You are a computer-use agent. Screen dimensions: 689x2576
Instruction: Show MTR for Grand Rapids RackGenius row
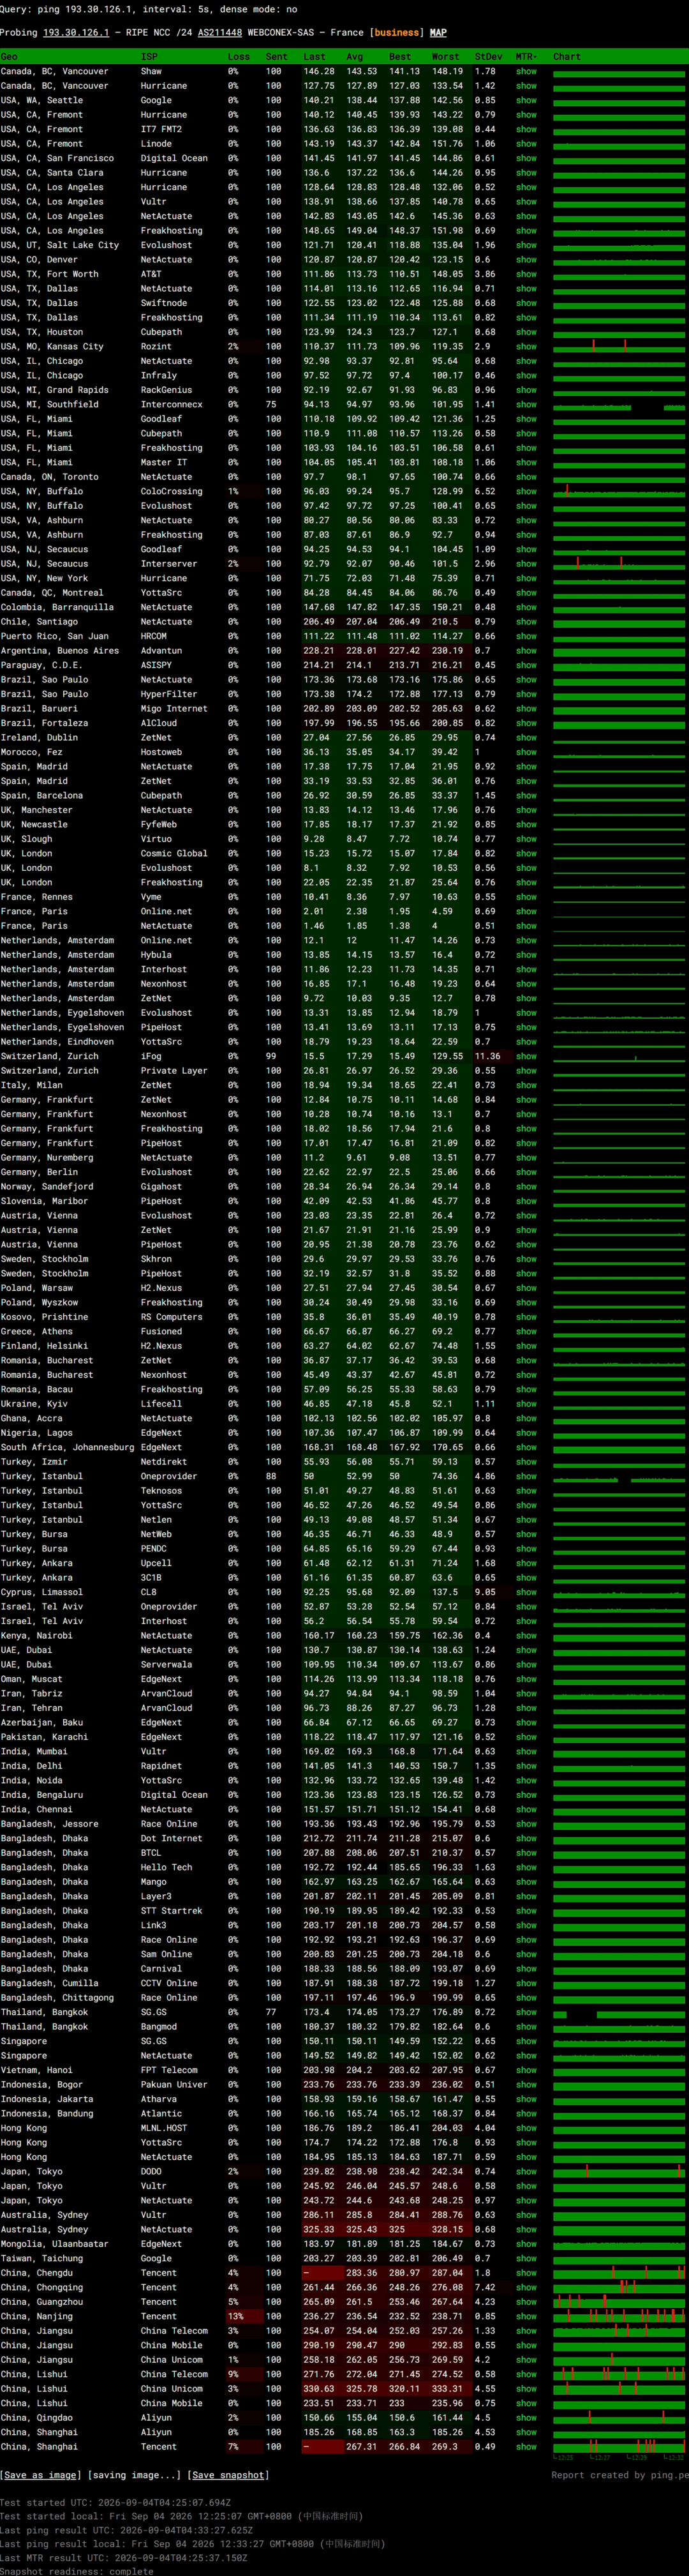[x=526, y=390]
